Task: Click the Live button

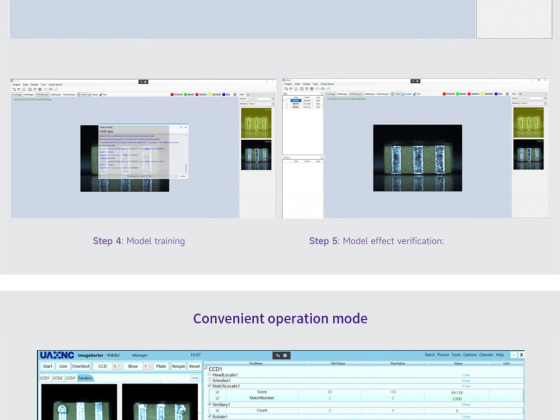Action: 63,366
